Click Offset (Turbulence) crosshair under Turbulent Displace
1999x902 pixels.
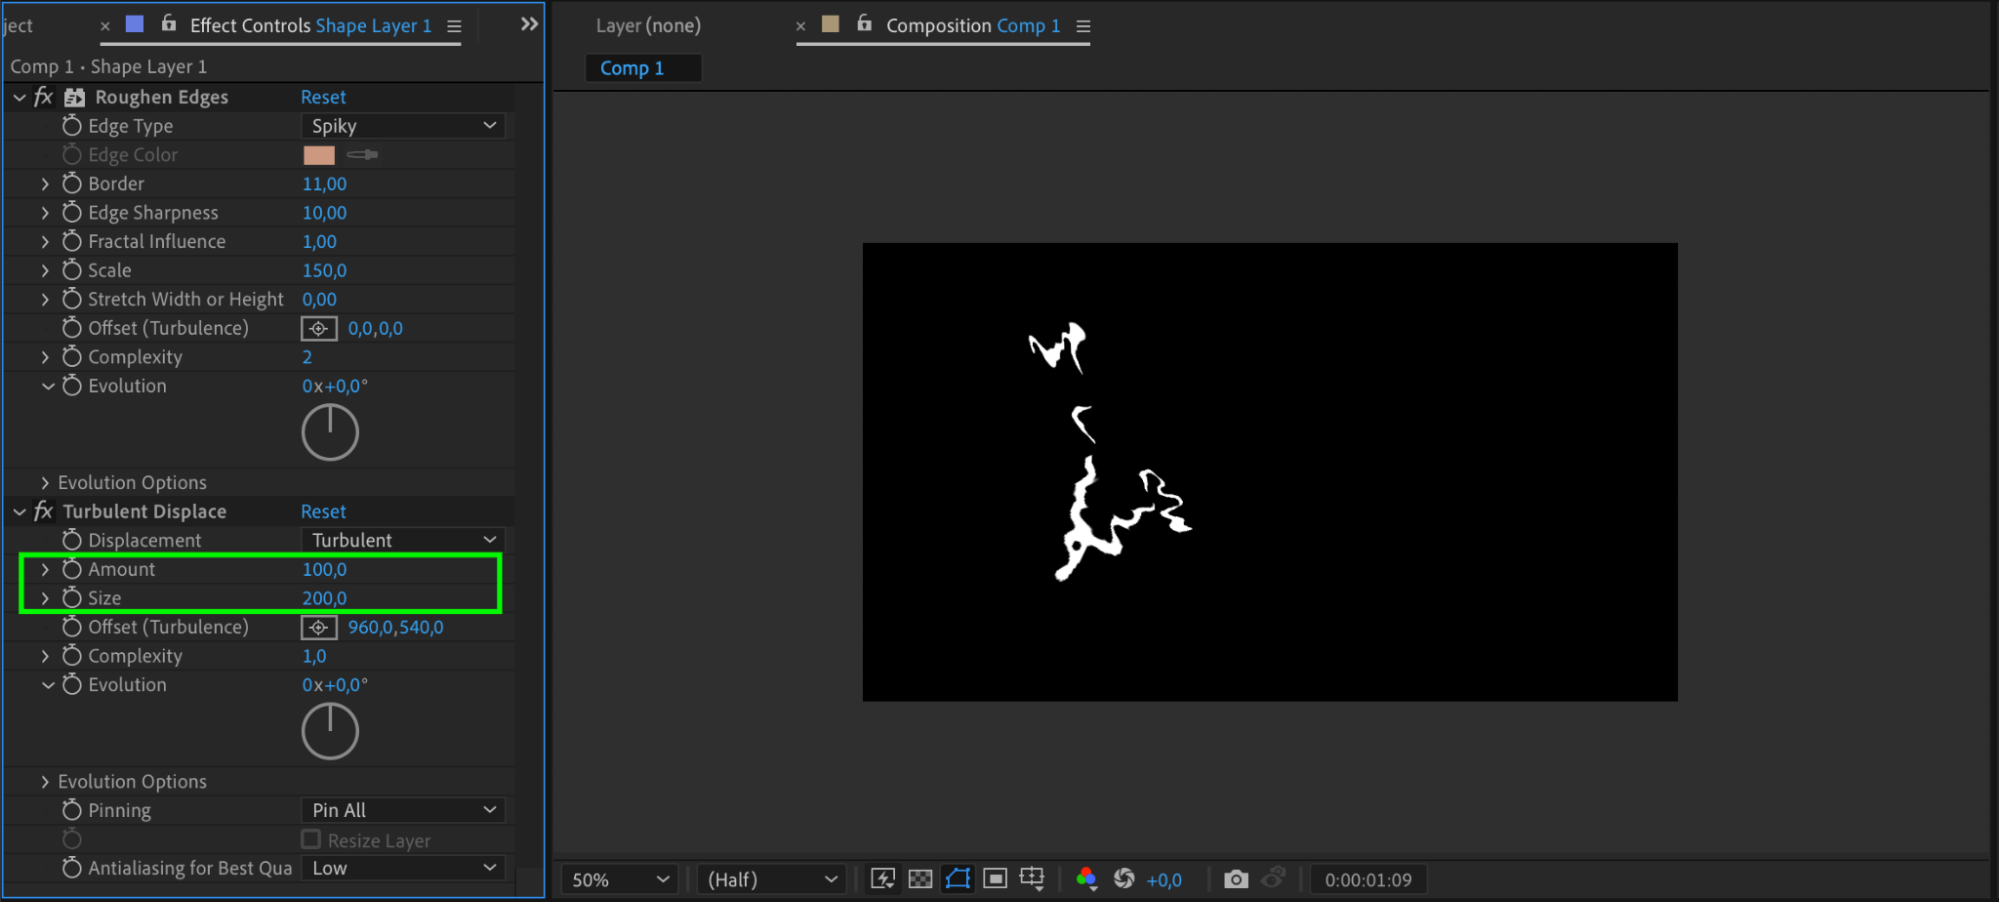point(319,628)
